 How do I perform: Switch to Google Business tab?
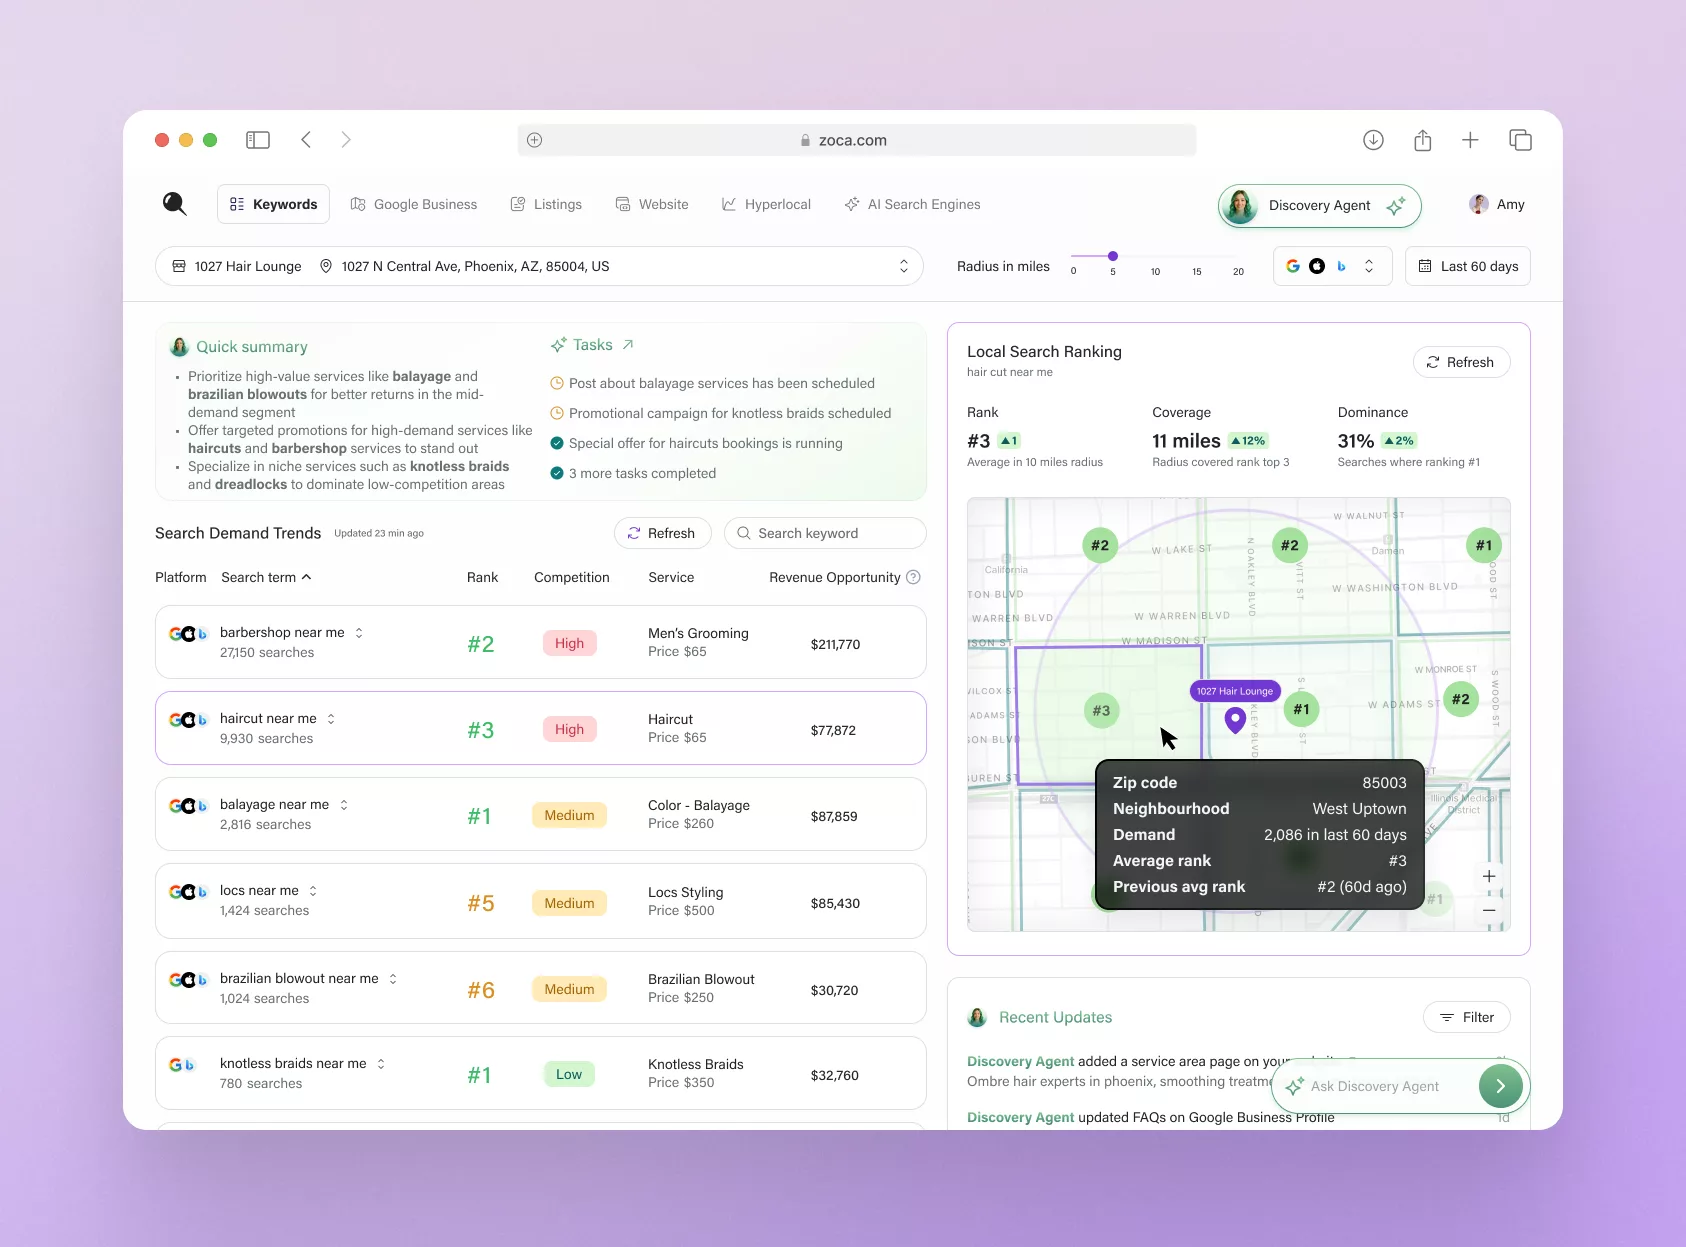coord(414,204)
